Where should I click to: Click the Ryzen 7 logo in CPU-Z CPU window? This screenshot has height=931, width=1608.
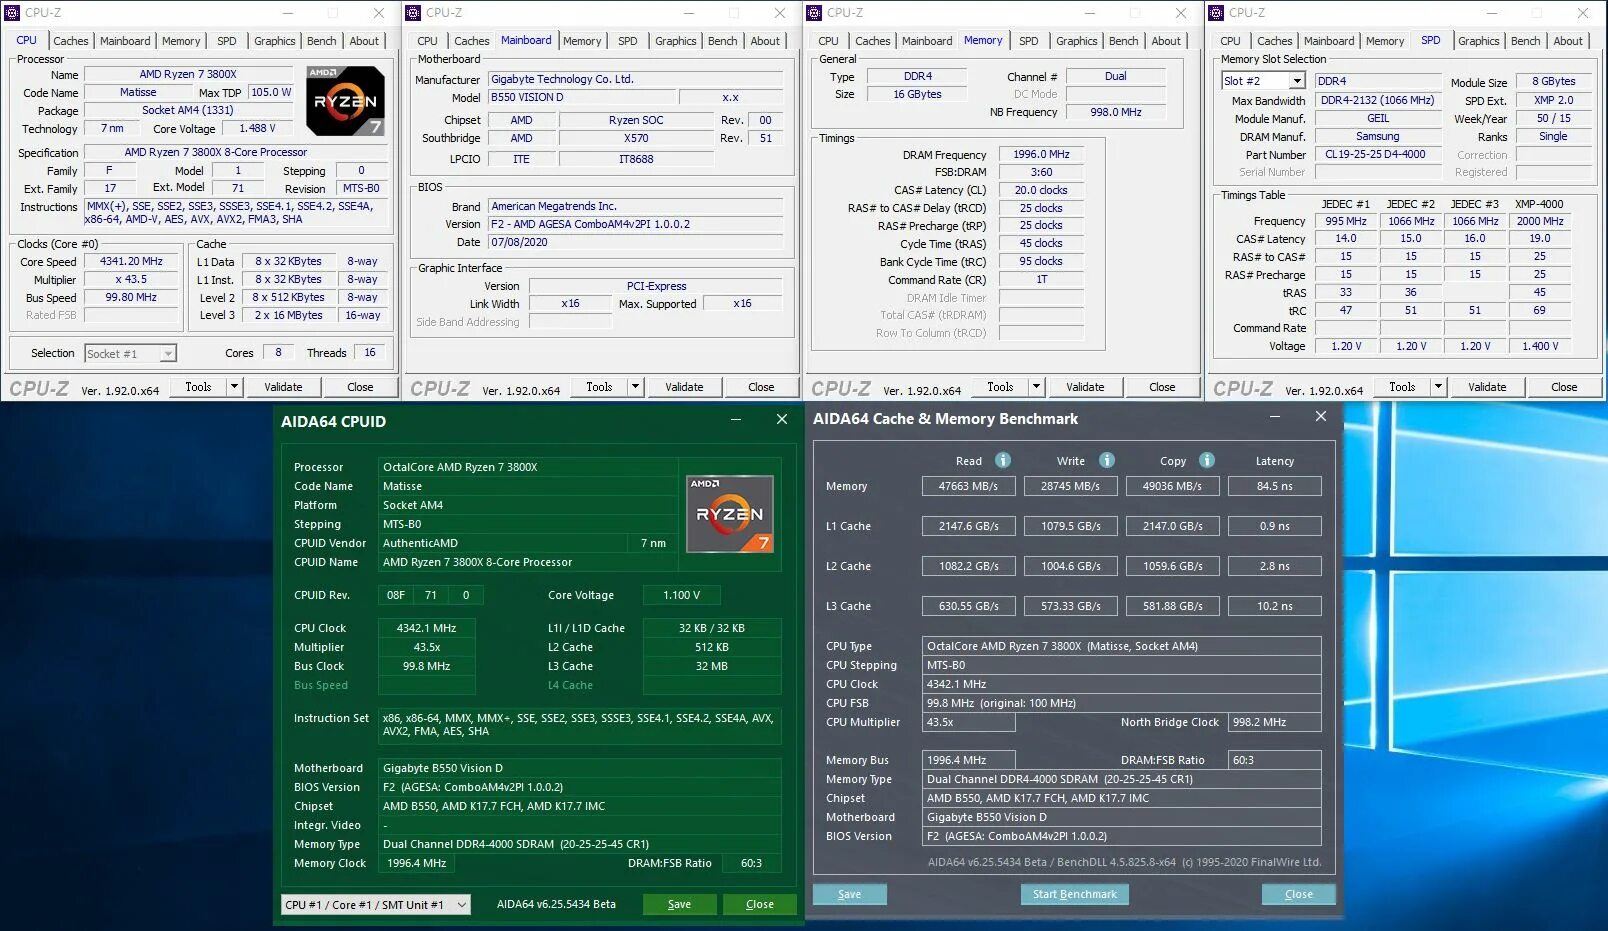tap(344, 101)
